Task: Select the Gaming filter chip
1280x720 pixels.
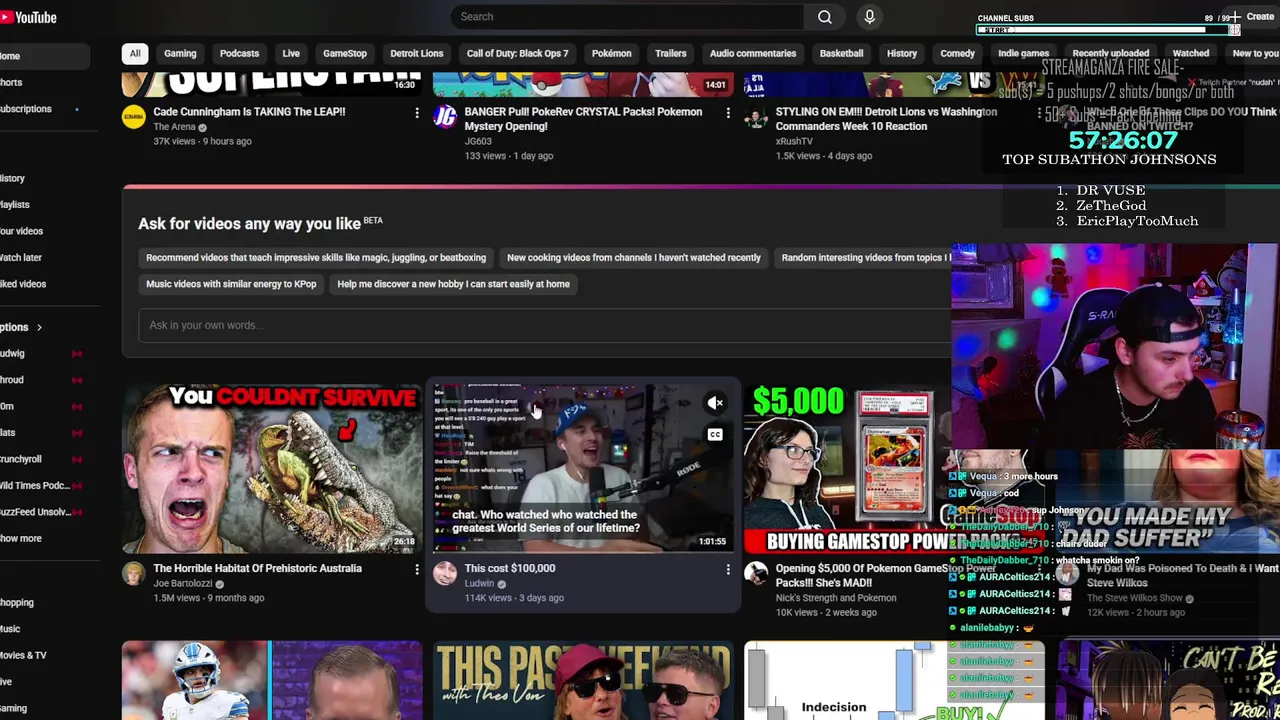Action: click(x=180, y=53)
